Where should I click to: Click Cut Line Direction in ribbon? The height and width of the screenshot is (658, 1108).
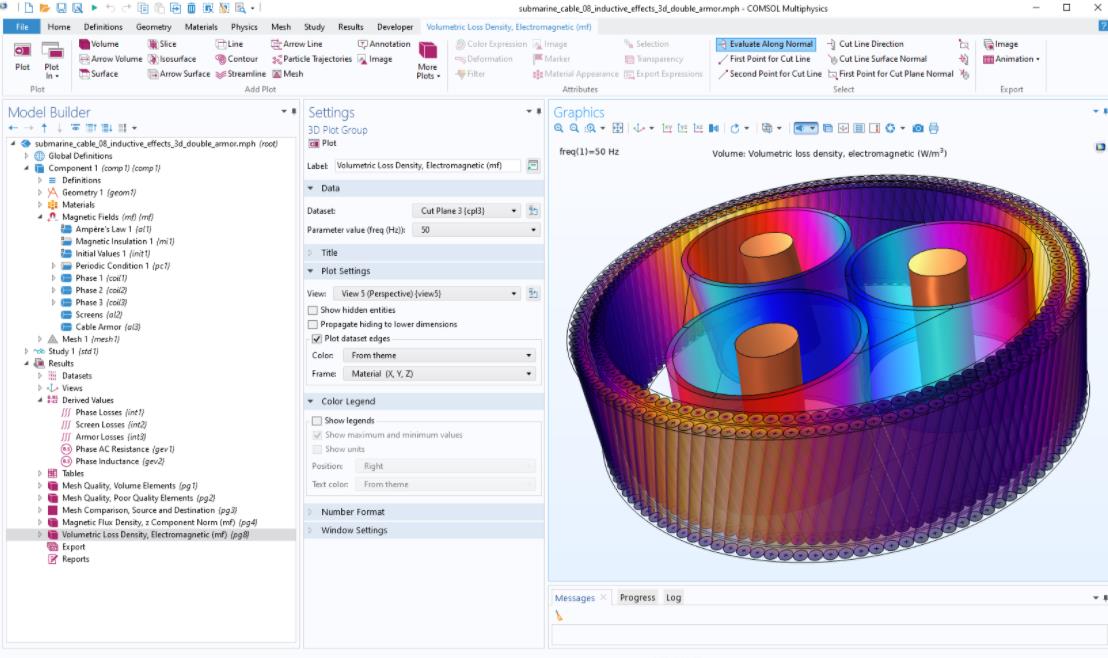pos(865,44)
